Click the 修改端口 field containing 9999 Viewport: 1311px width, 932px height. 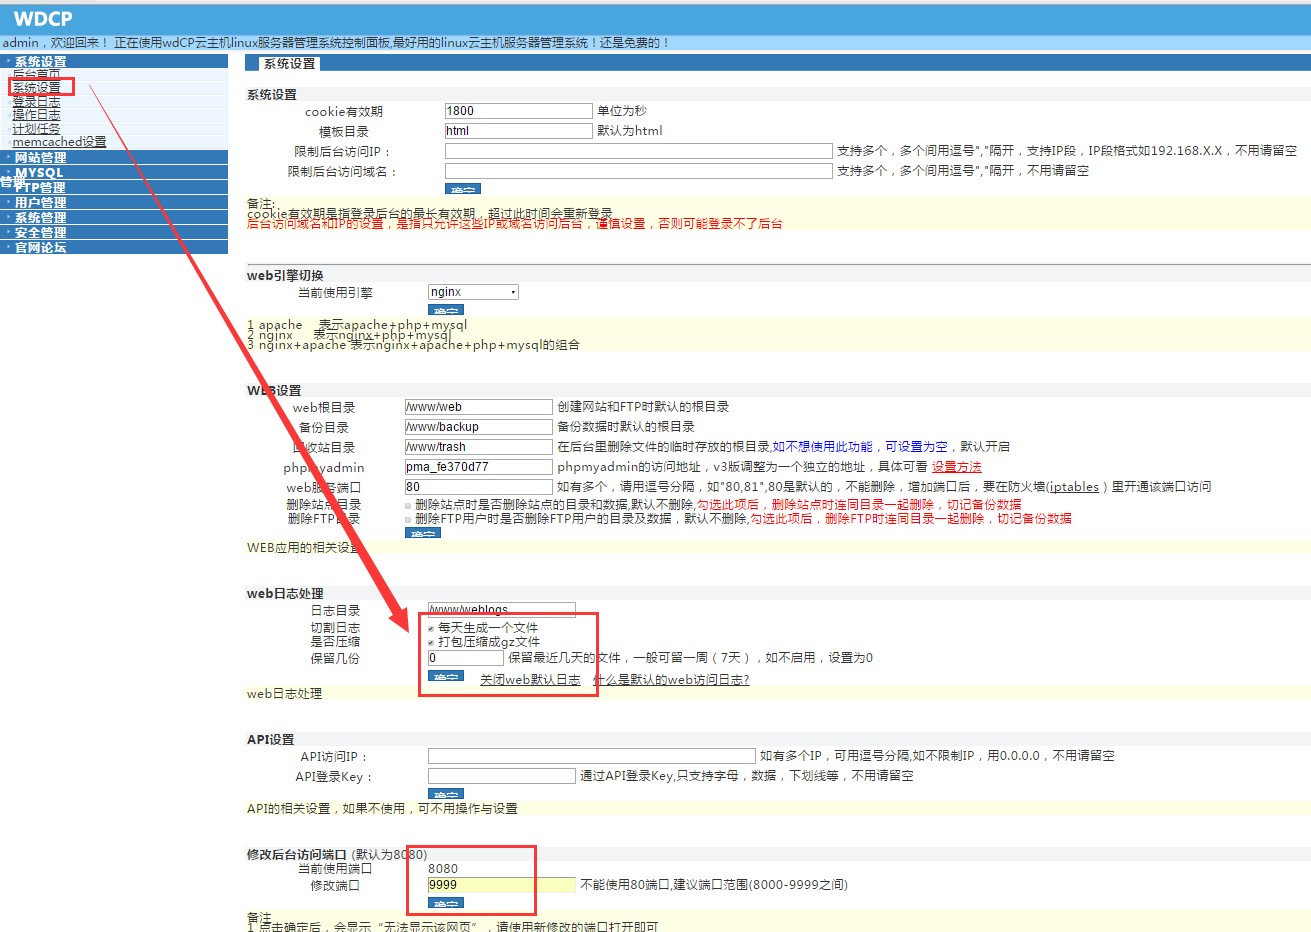click(501, 885)
